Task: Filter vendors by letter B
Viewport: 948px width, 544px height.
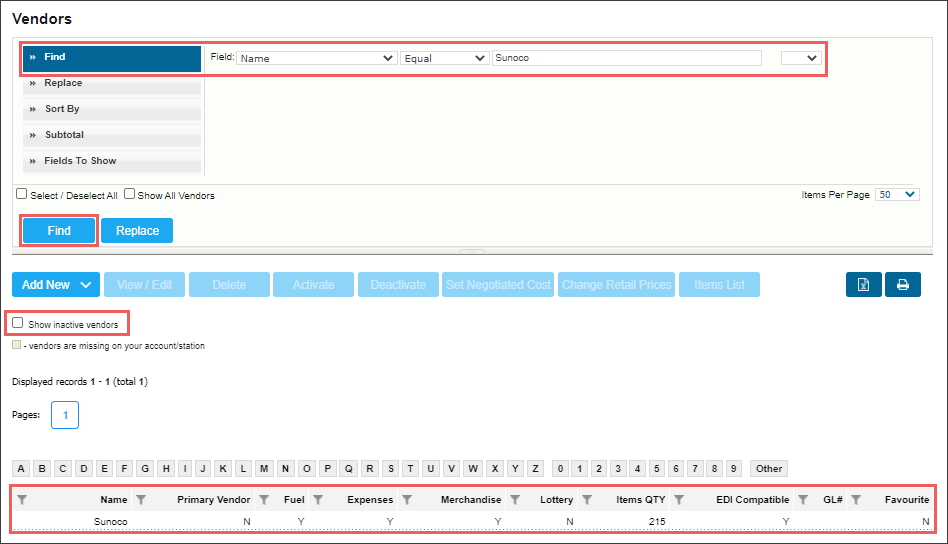Action: click(x=42, y=468)
